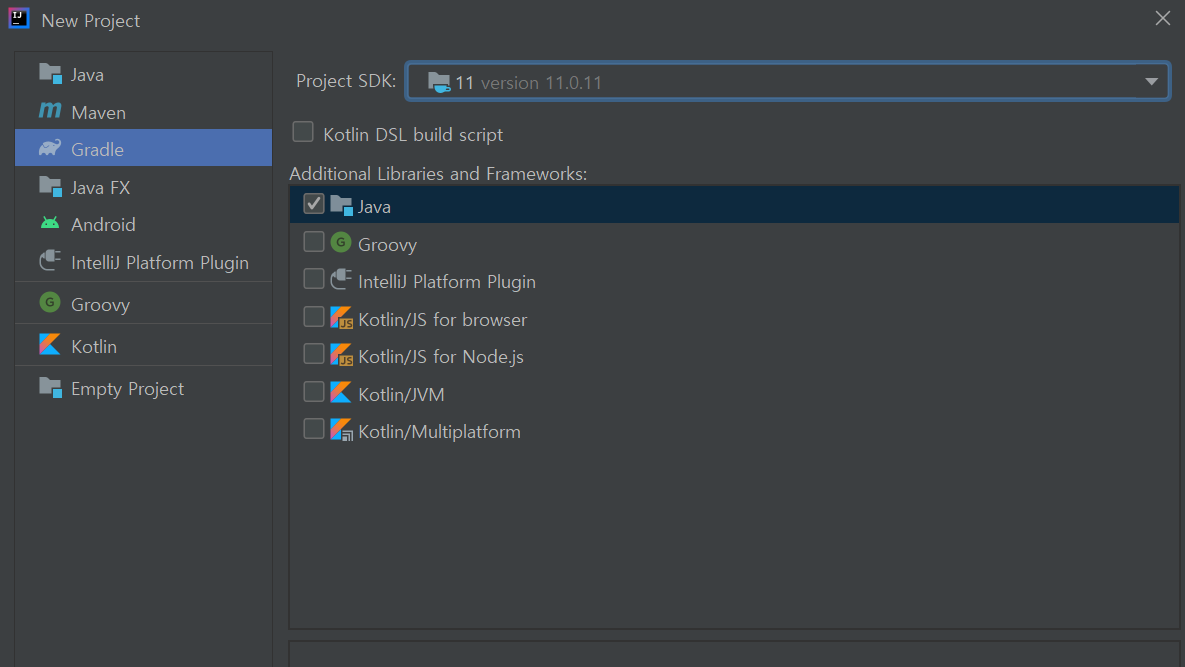Click 'Kotlin/JS for browser' text
Viewport: 1185px width, 667px height.
pyautogui.click(x=443, y=320)
